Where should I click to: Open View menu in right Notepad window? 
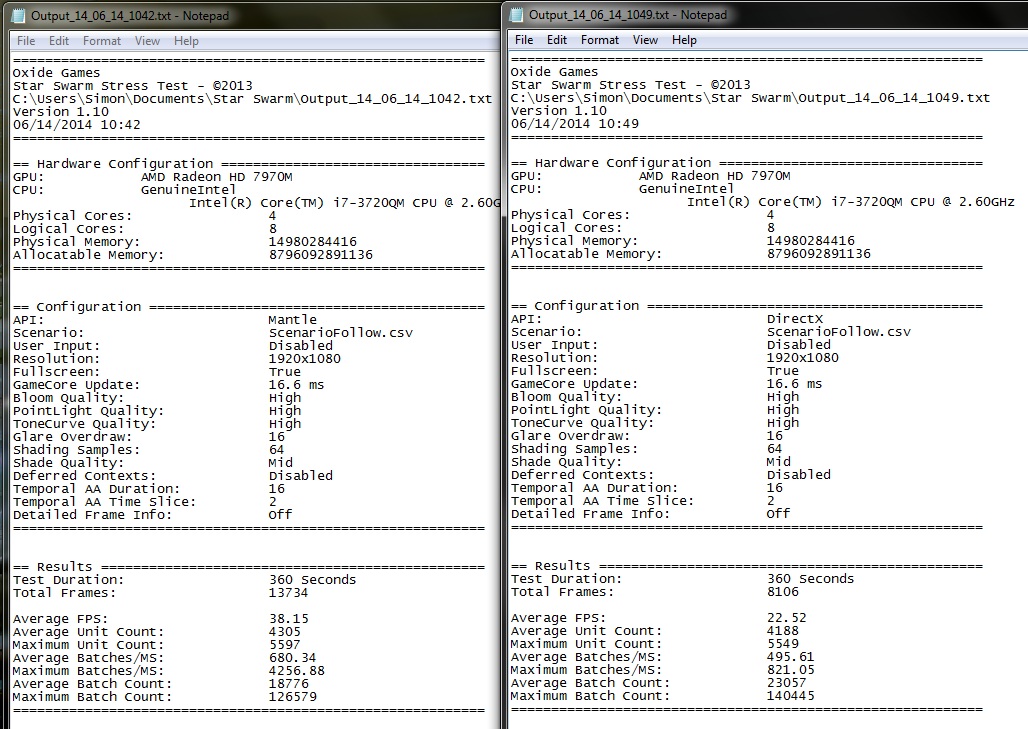(645, 40)
